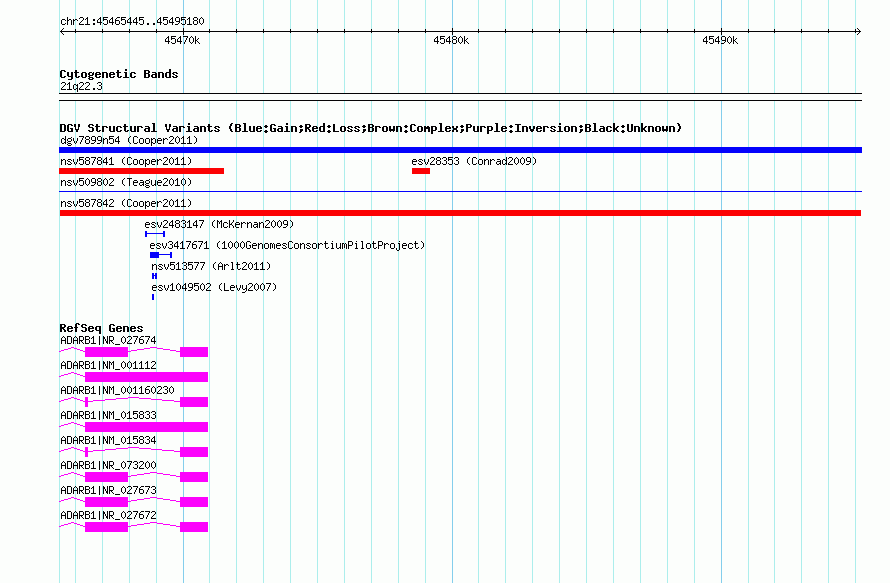
Task: Click the esv2483147 blue interval glyph
Action: point(155,234)
